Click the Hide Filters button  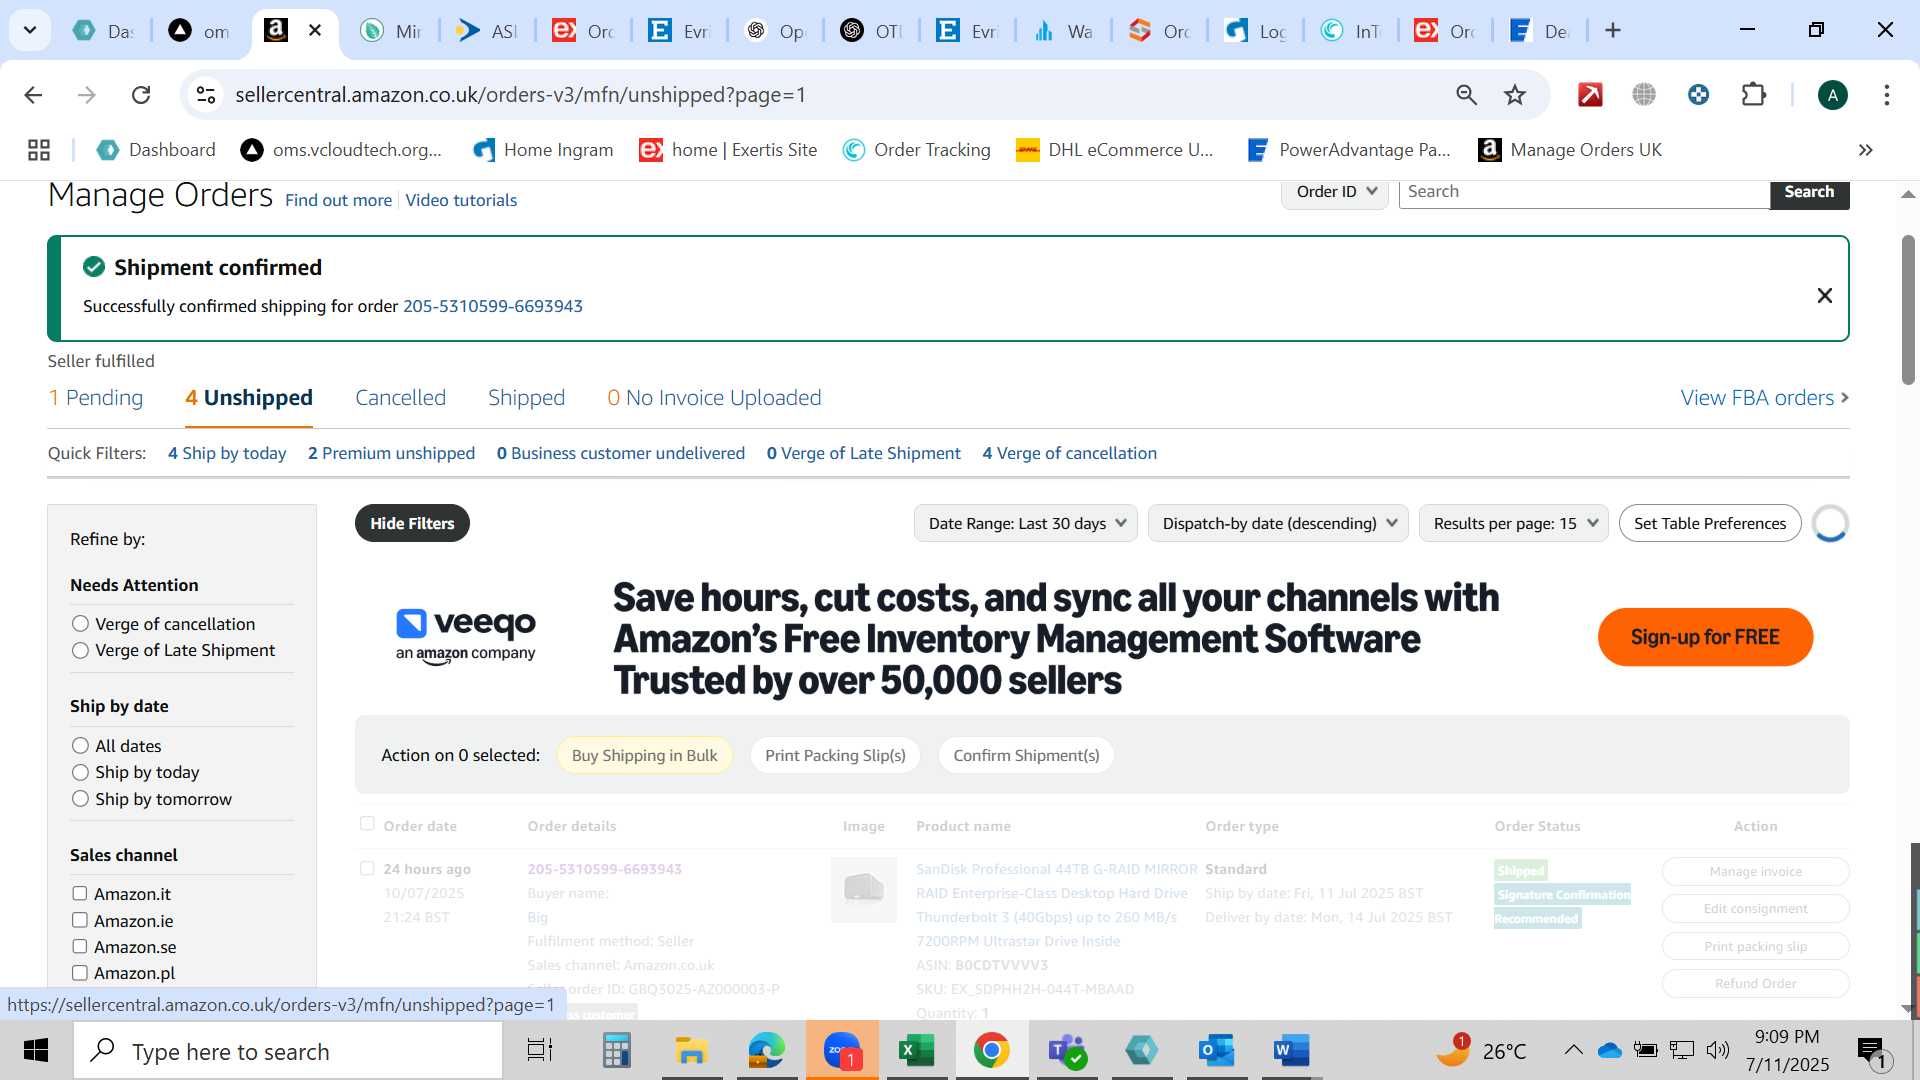point(412,524)
